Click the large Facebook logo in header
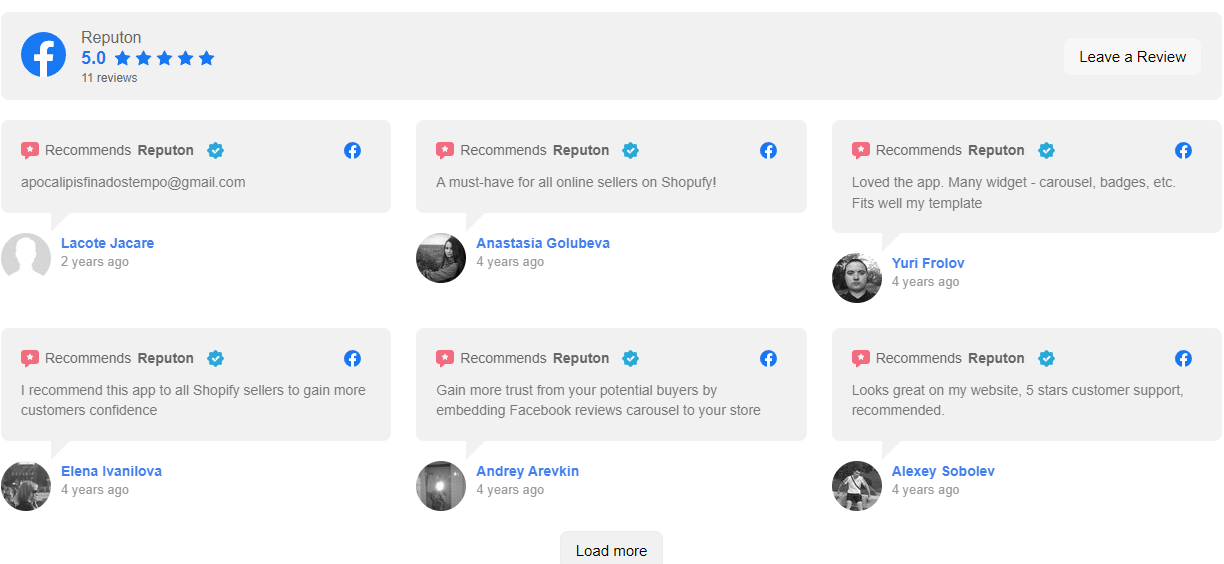 pos(43,55)
